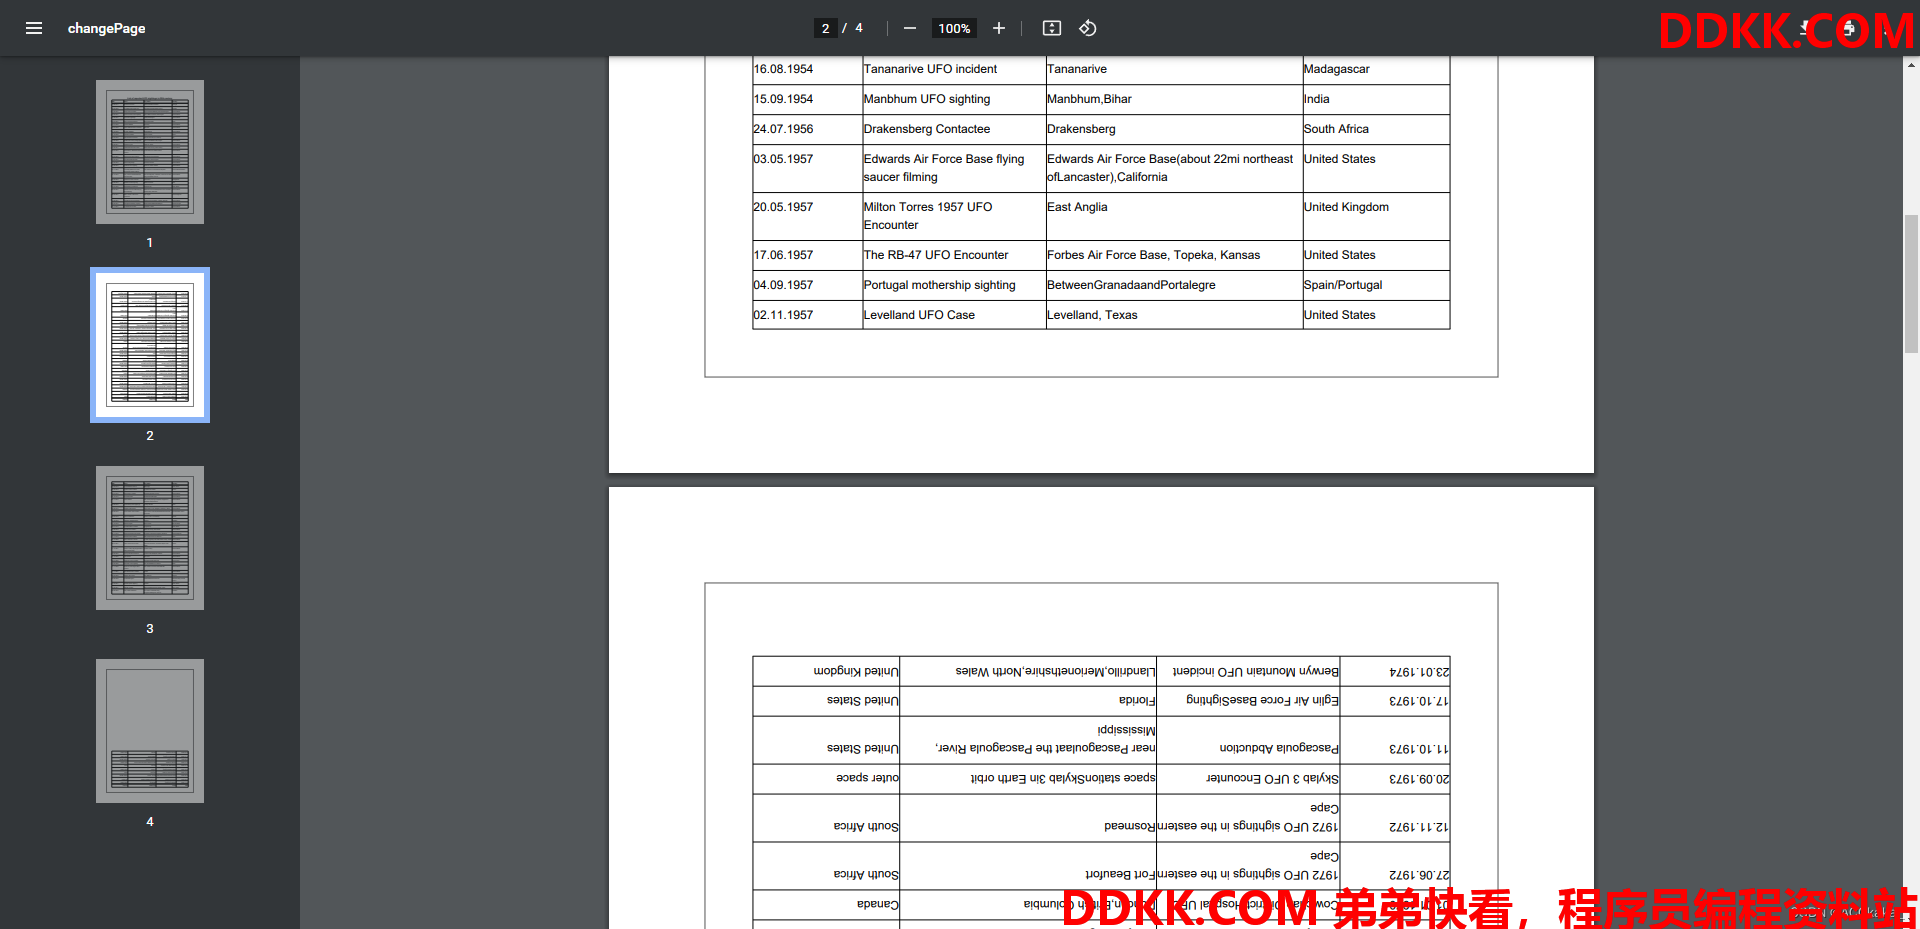Image resolution: width=1920 pixels, height=929 pixels.
Task: Print the PDF document
Action: pyautogui.click(x=1849, y=28)
